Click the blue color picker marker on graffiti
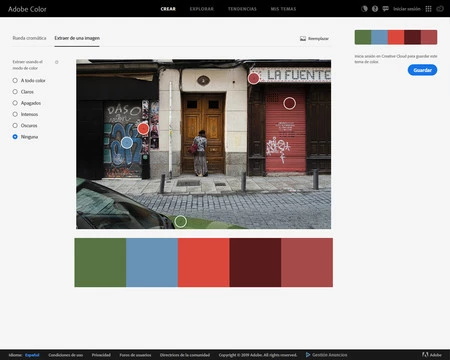This screenshot has height=360, width=450. (x=127, y=143)
